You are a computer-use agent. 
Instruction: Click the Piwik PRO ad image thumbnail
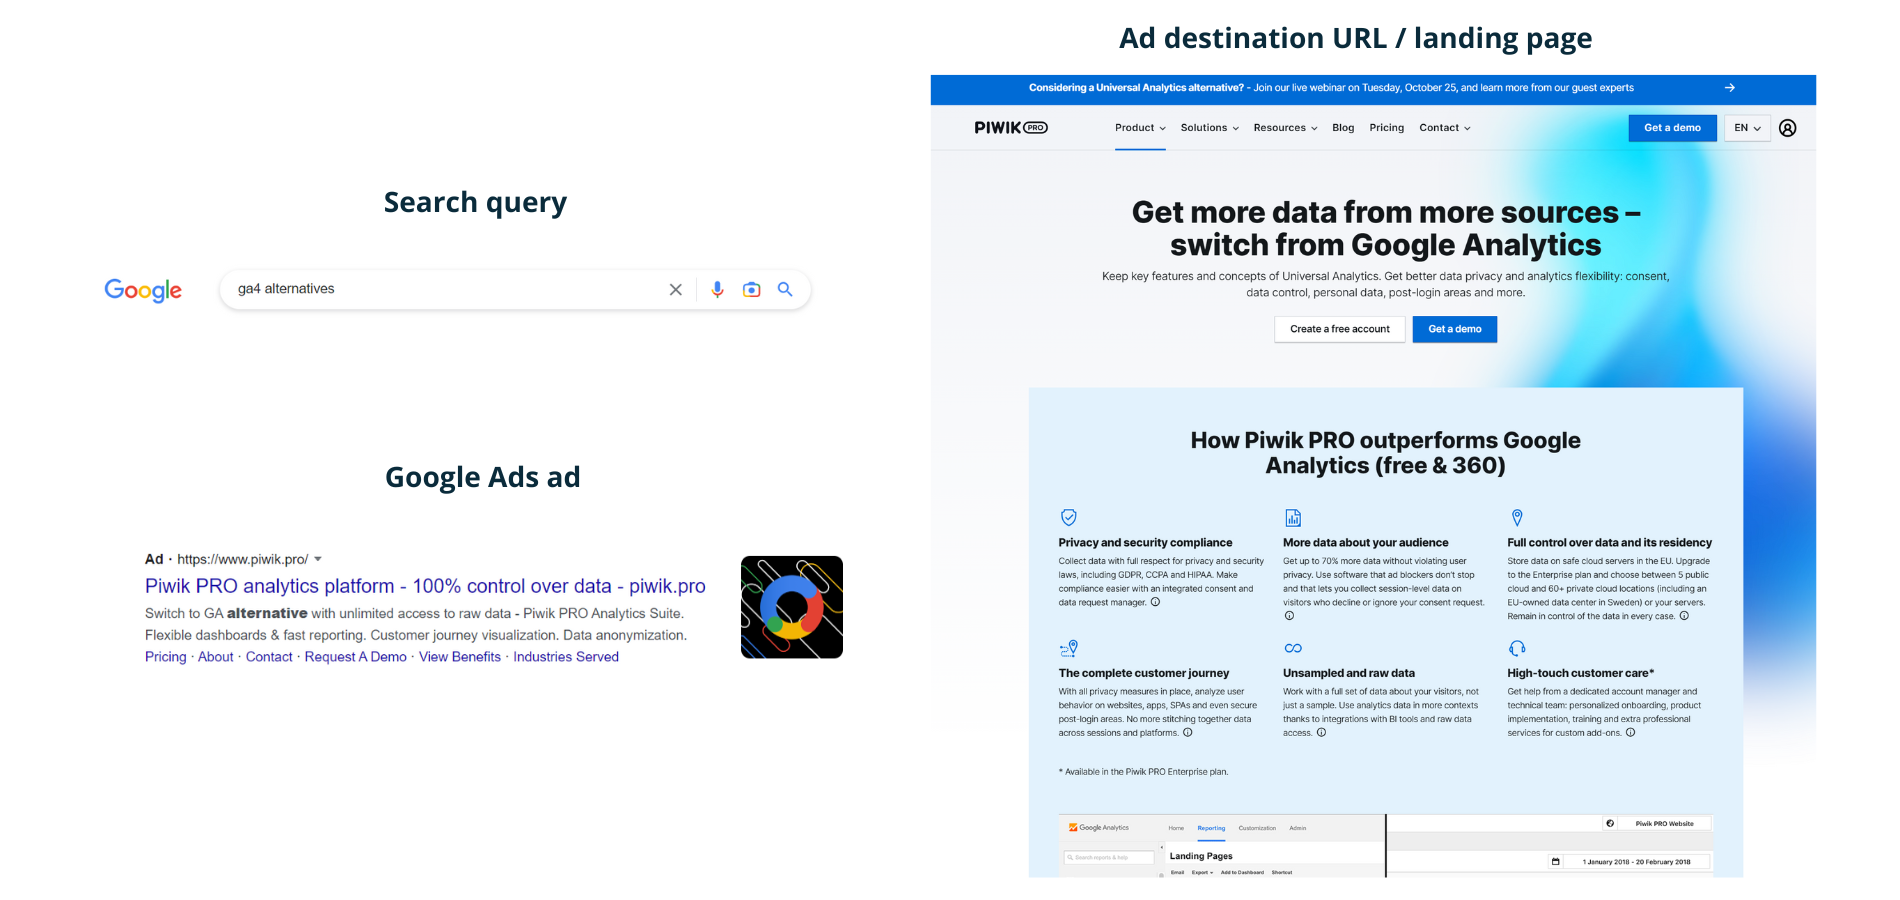click(792, 607)
